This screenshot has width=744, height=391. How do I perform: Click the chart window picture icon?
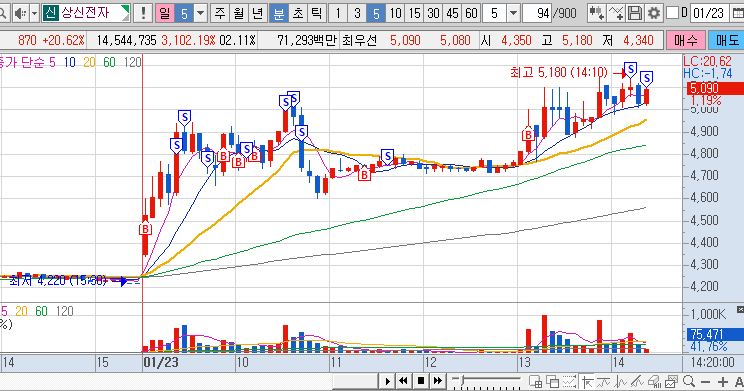pyautogui.click(x=671, y=381)
